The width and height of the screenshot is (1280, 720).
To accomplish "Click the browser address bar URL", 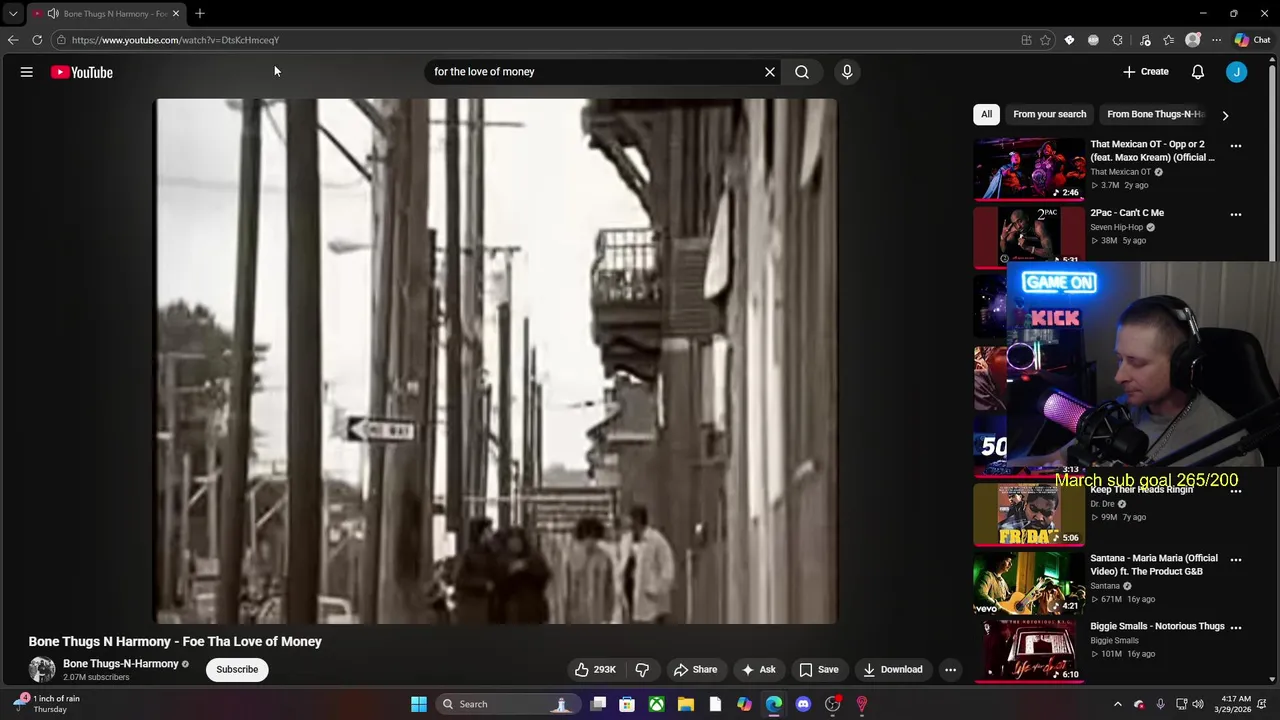I will click(x=175, y=40).
